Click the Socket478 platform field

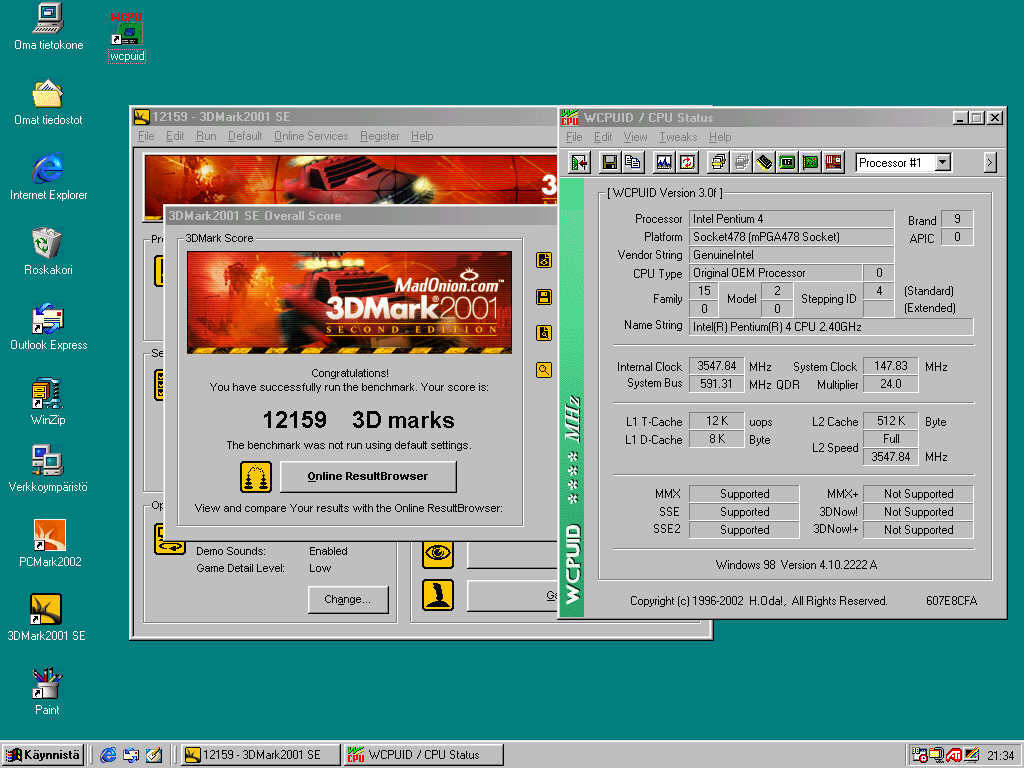coord(791,237)
